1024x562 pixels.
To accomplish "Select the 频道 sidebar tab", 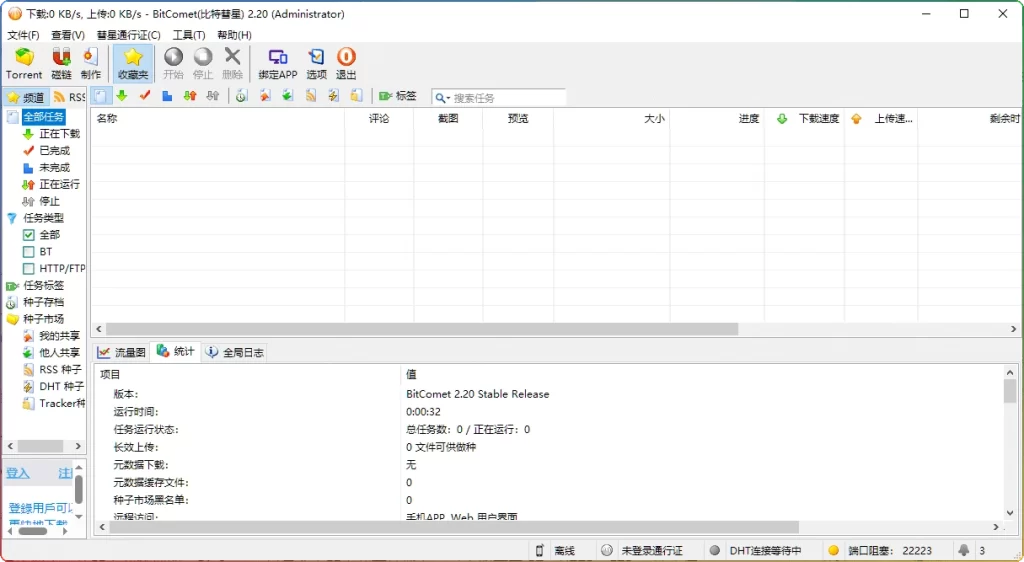I will [x=25, y=97].
